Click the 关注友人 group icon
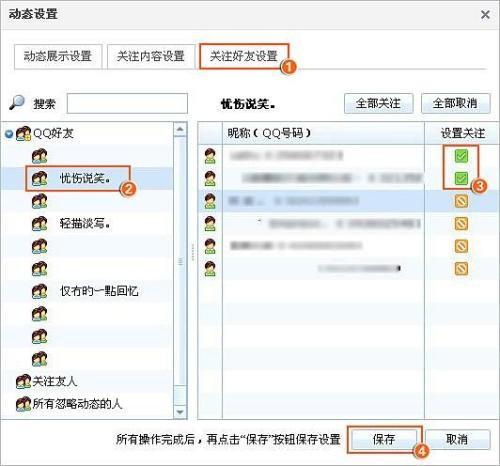The height and width of the screenshot is (466, 500). tap(23, 381)
